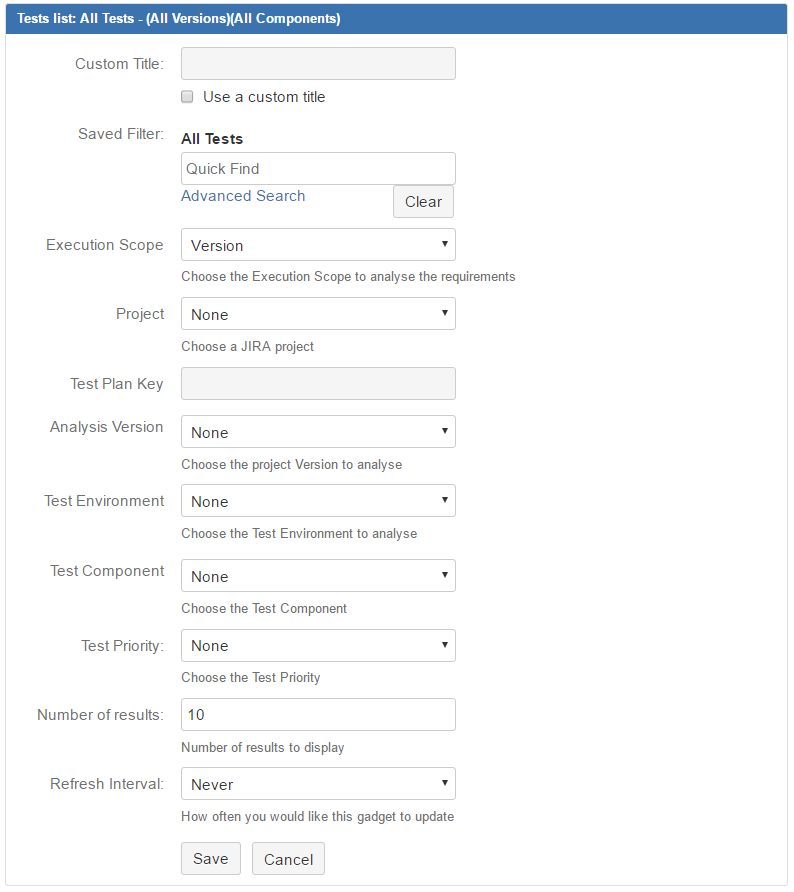Click the Custom Title text field
Image resolution: width=794 pixels, height=892 pixels.
[x=318, y=64]
